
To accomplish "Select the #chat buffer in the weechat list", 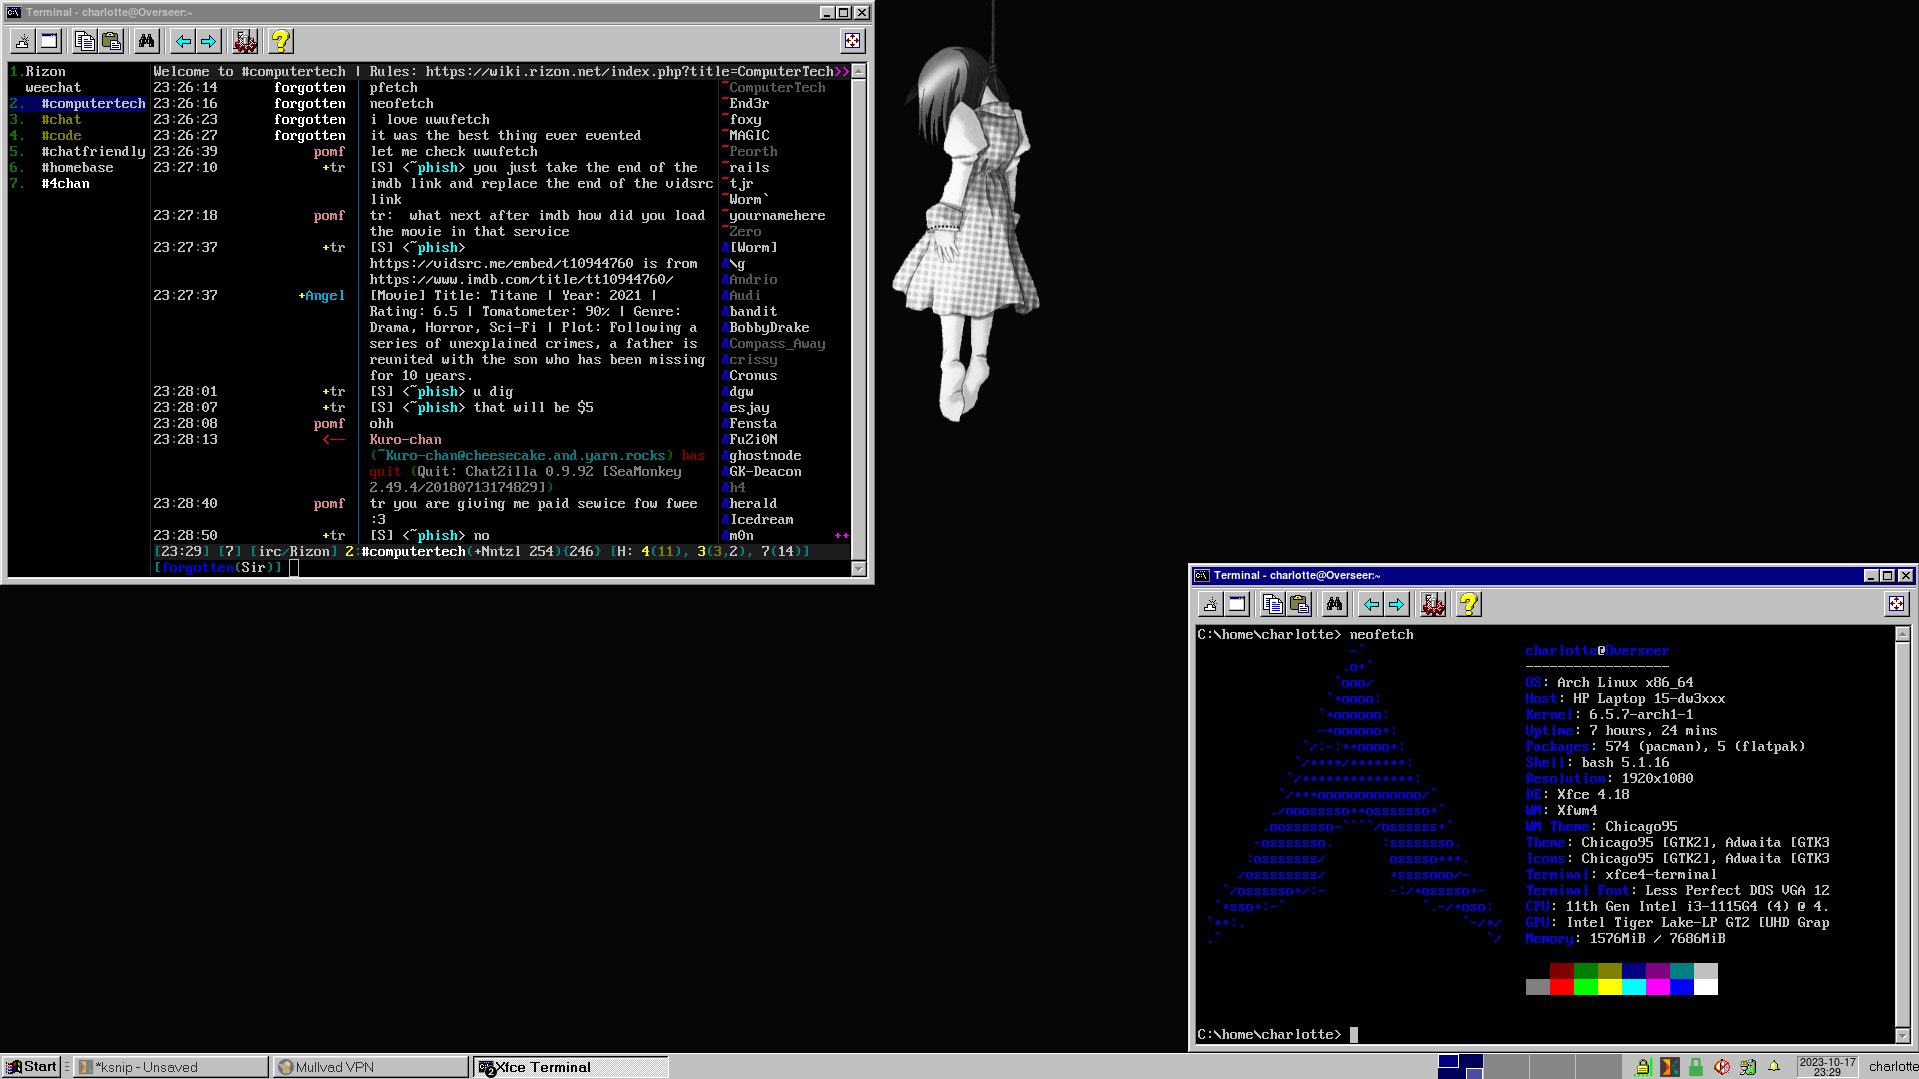I will [x=61, y=119].
